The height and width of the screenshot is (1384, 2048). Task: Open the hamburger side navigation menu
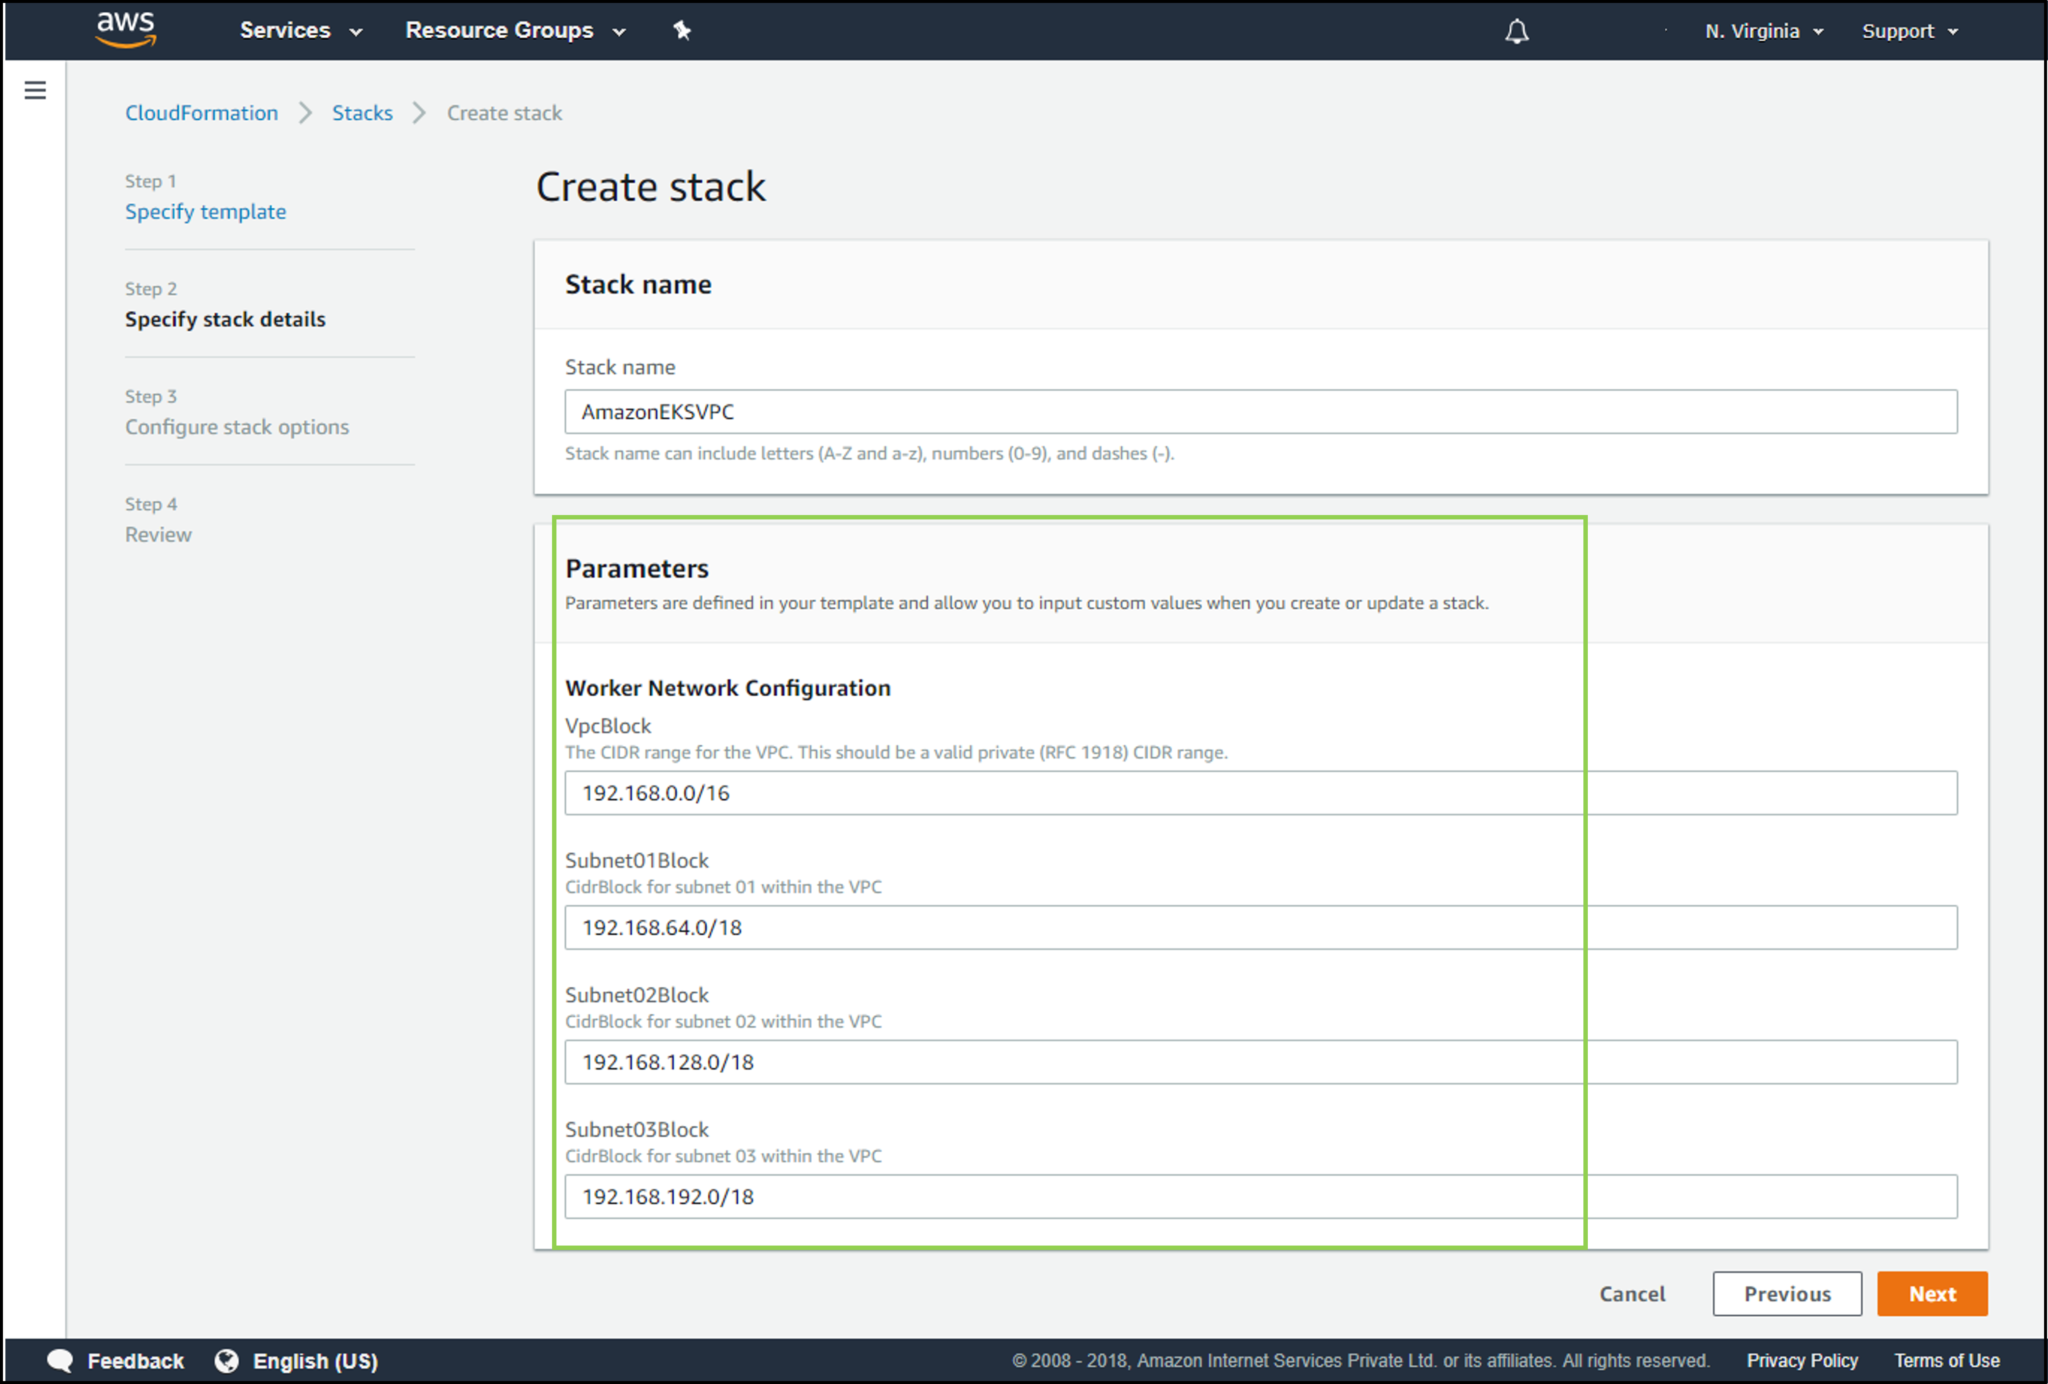click(x=35, y=91)
